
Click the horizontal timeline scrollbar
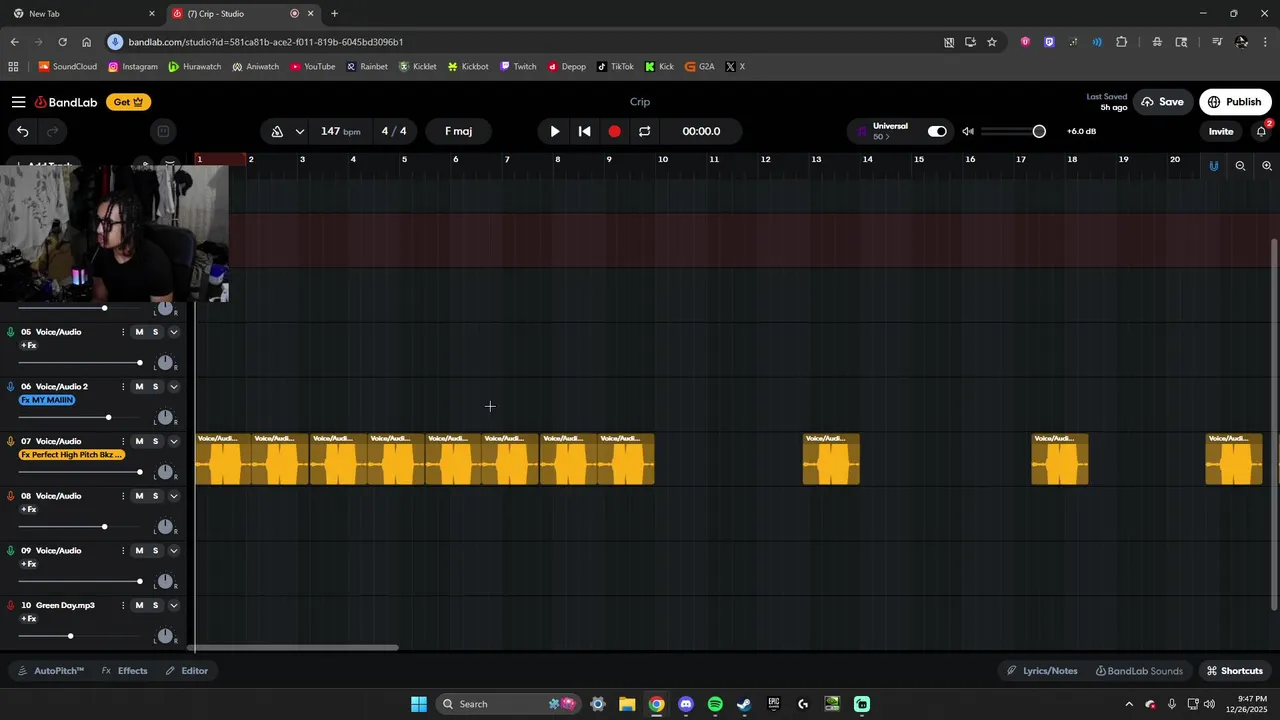[294, 648]
